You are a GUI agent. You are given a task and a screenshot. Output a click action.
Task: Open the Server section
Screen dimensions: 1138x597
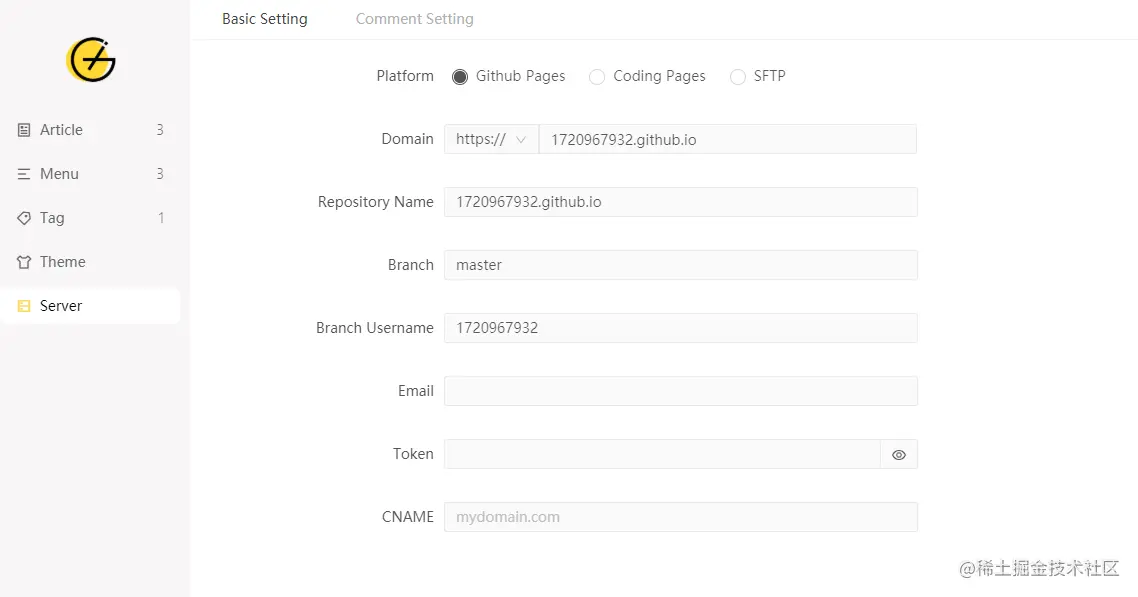click(91, 306)
